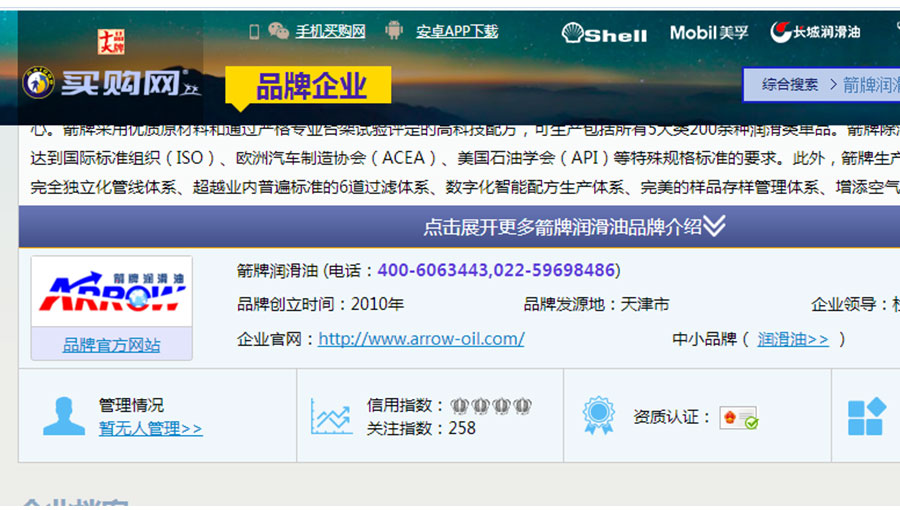
Task: Click the trend line chart icon
Action: tap(331, 416)
